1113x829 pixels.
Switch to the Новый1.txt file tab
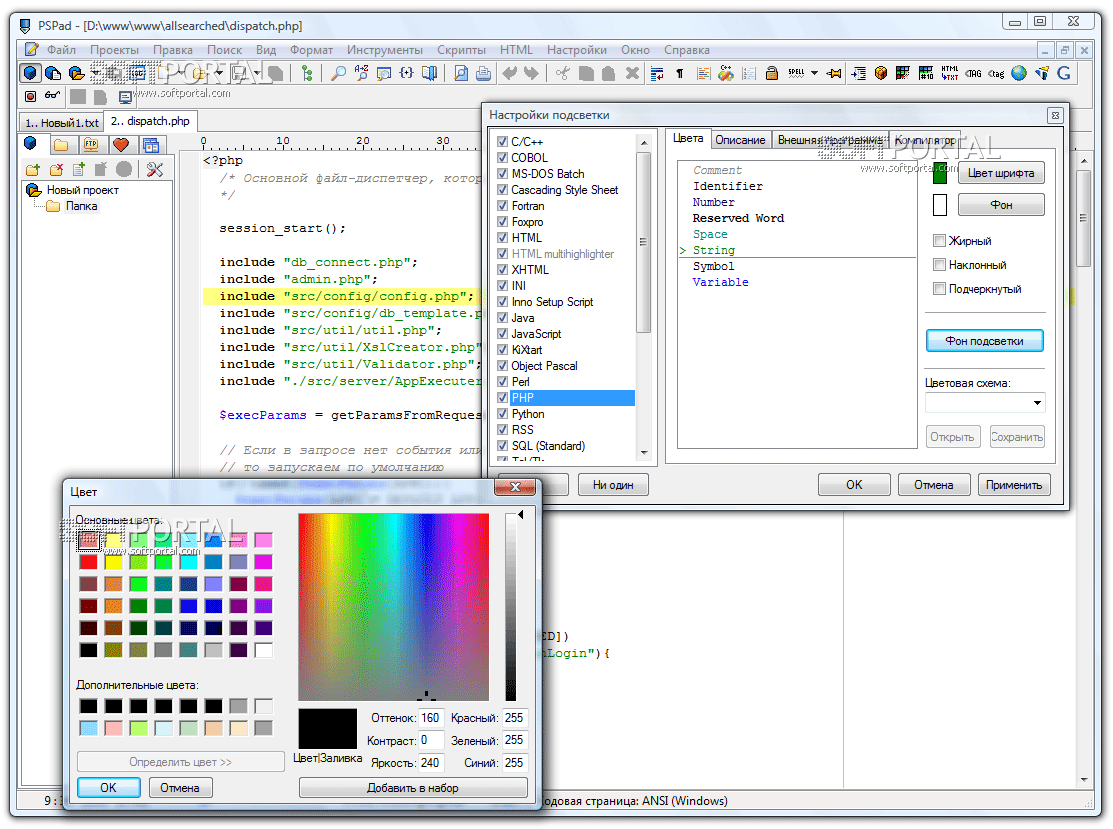[x=61, y=122]
